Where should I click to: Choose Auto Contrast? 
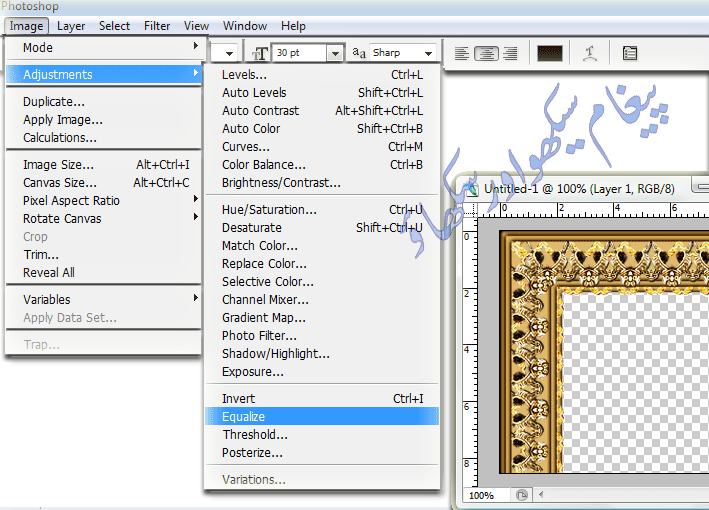click(x=322, y=111)
